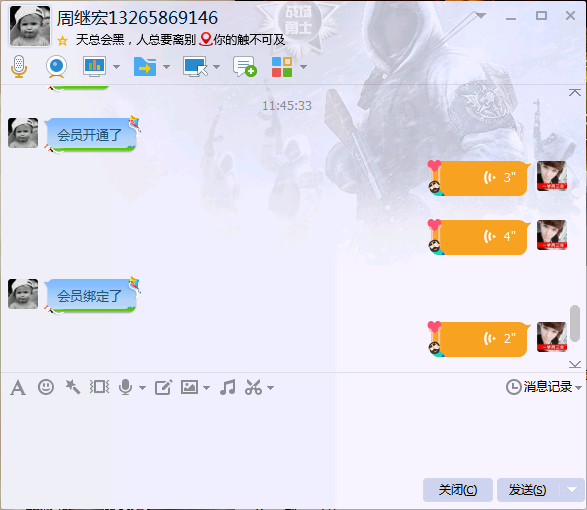Expand the screenshot scissors dropdown arrow
The width and height of the screenshot is (587, 510).
tap(271, 388)
